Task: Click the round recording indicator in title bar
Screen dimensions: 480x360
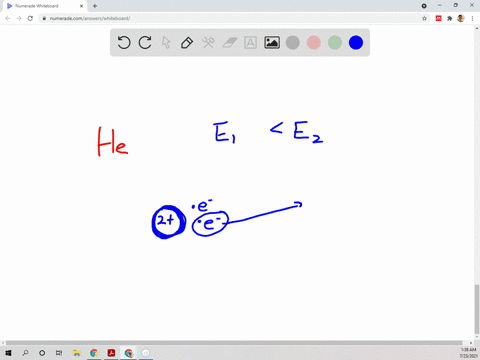Action: [424, 6]
